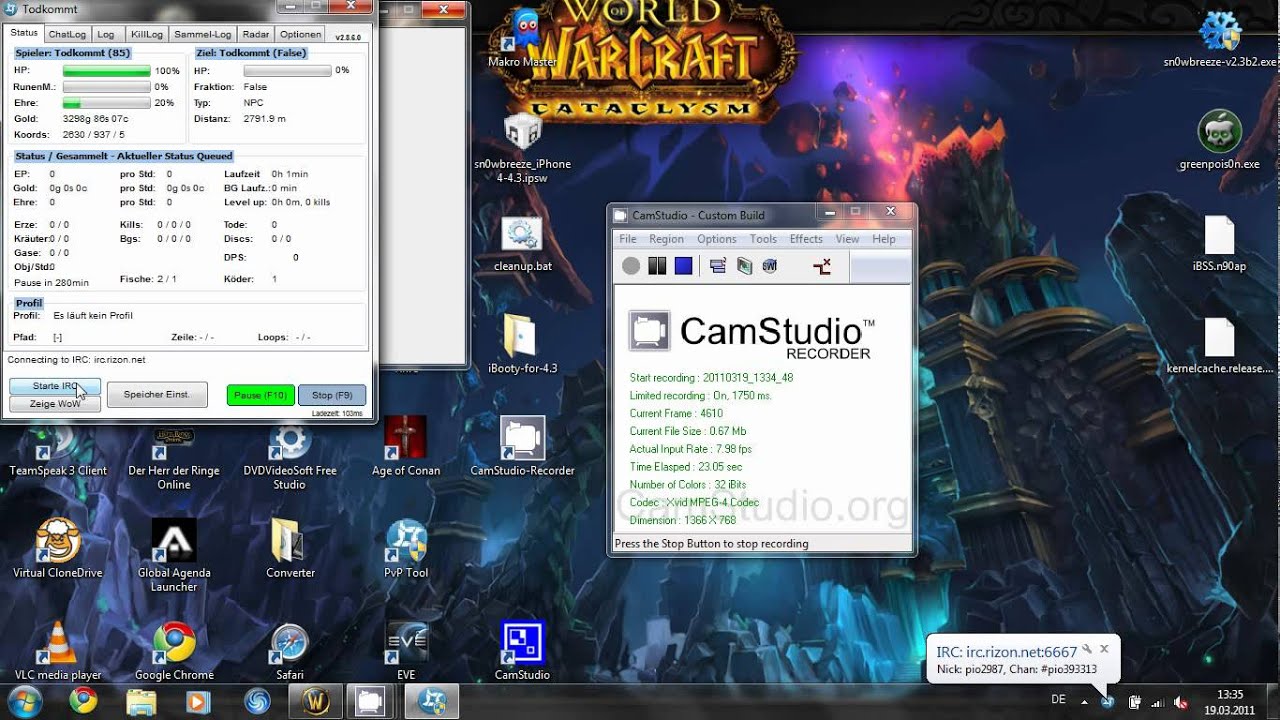Open the Effects menu in CamStudio
Image resolution: width=1280 pixels, height=720 pixels.
pos(806,239)
